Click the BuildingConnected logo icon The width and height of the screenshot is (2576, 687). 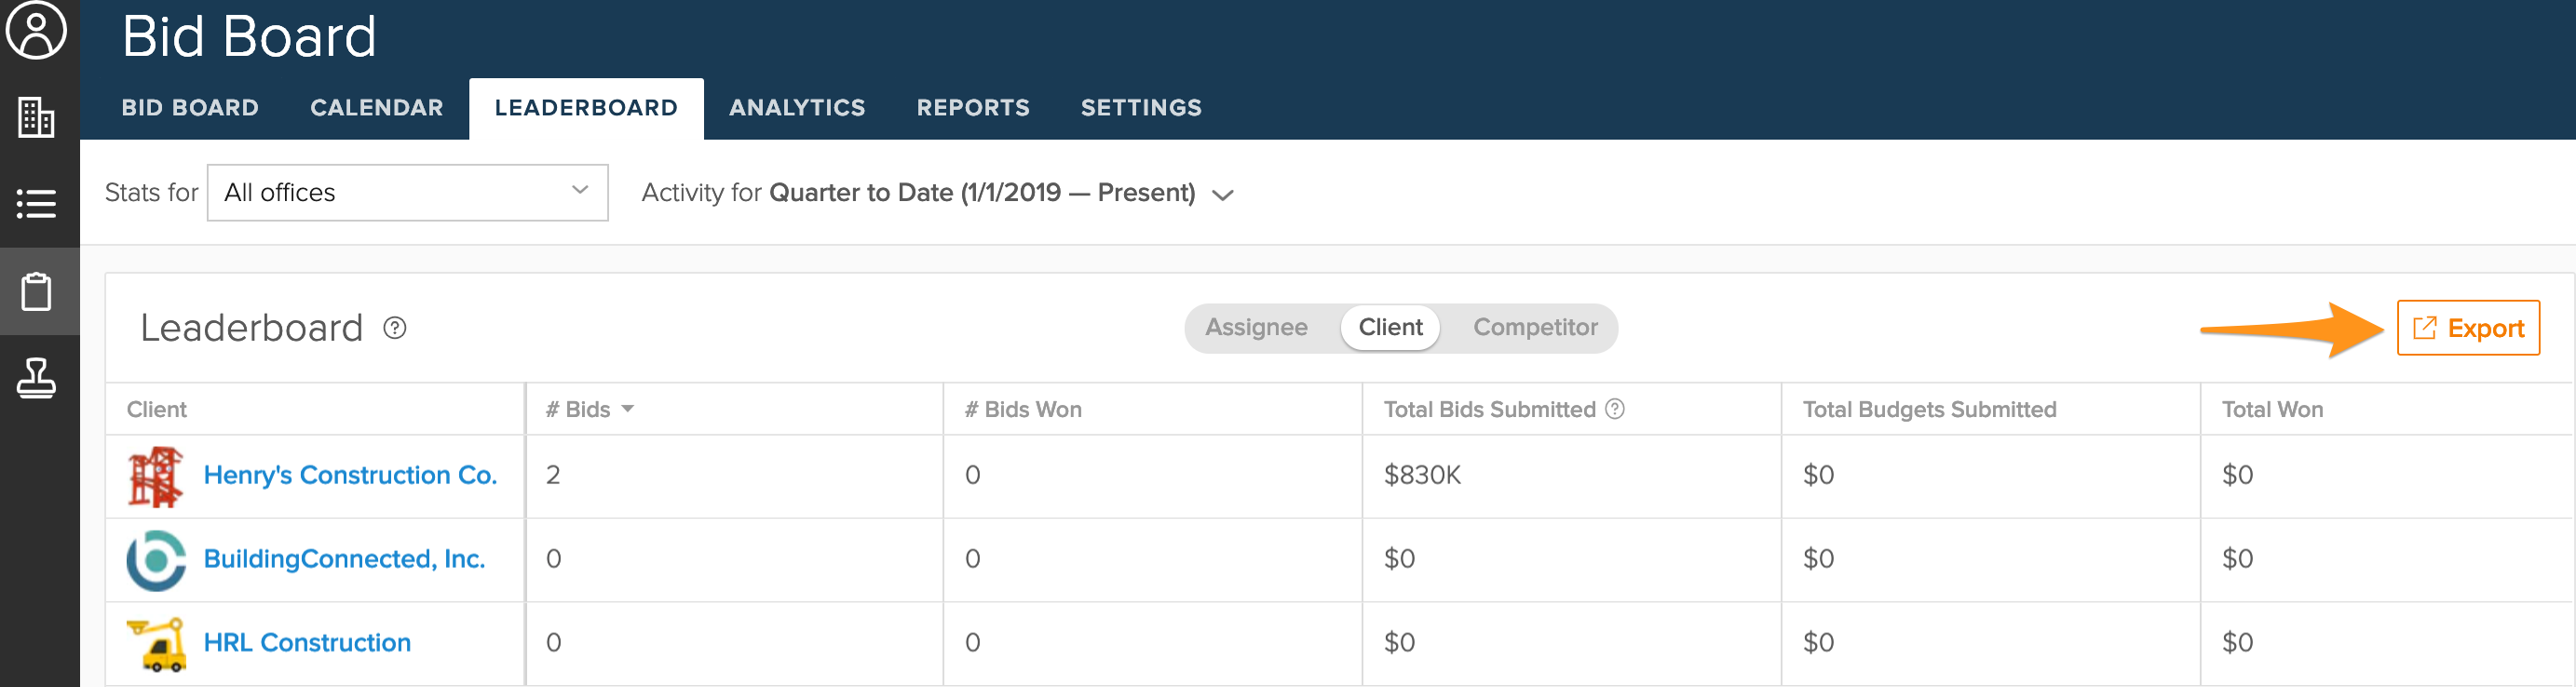coord(156,560)
